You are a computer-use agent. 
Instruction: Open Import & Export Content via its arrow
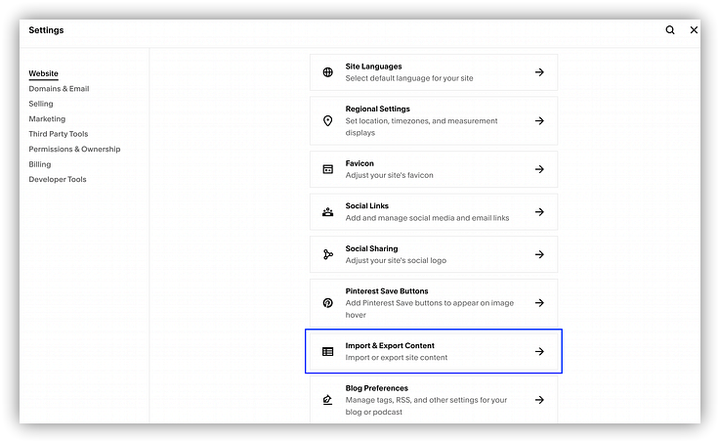[540, 352]
